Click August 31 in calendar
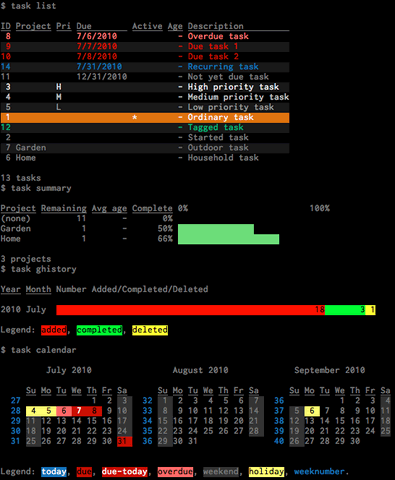This screenshot has width=395, height=480. 193,441
